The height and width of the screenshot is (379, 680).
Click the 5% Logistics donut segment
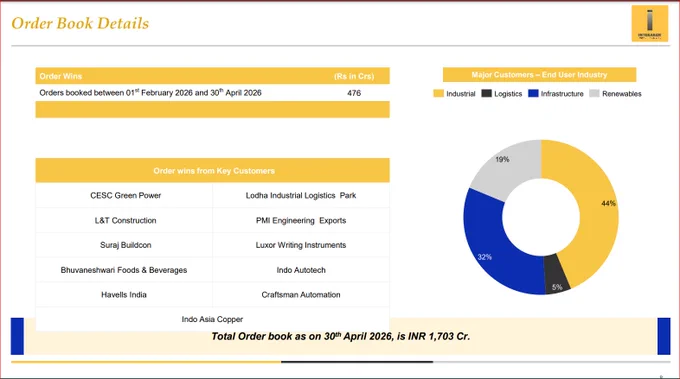tap(556, 275)
